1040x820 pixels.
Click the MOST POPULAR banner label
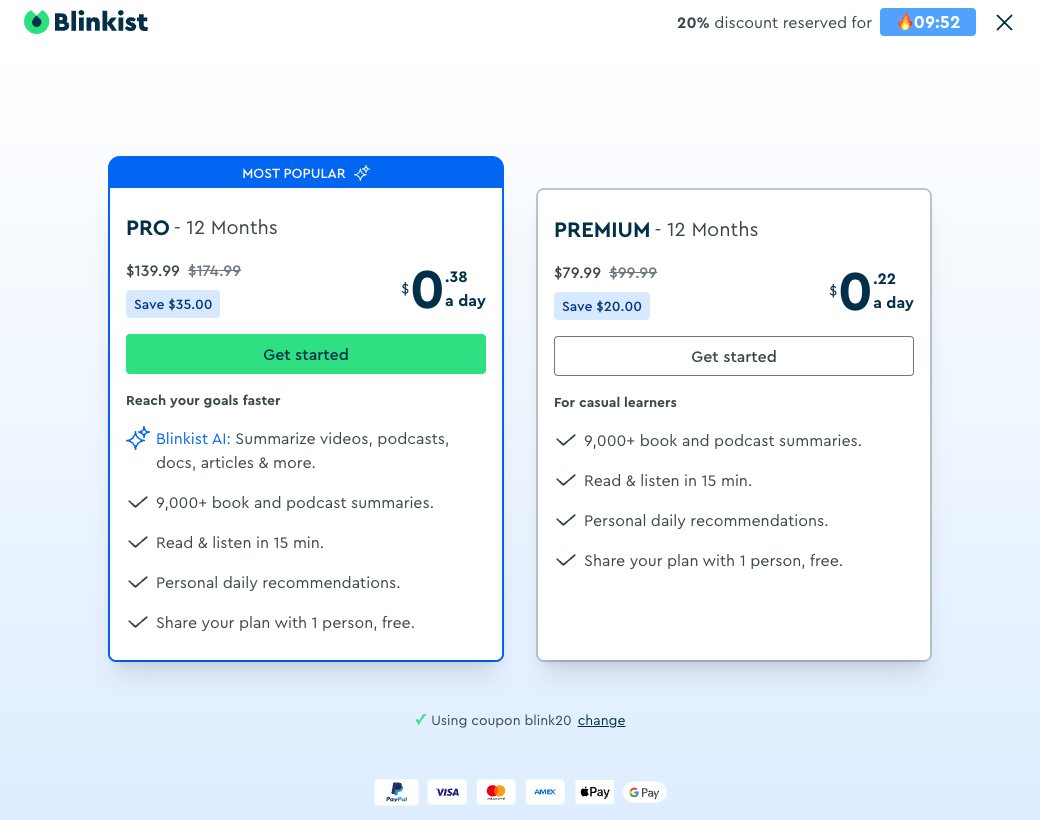point(294,173)
